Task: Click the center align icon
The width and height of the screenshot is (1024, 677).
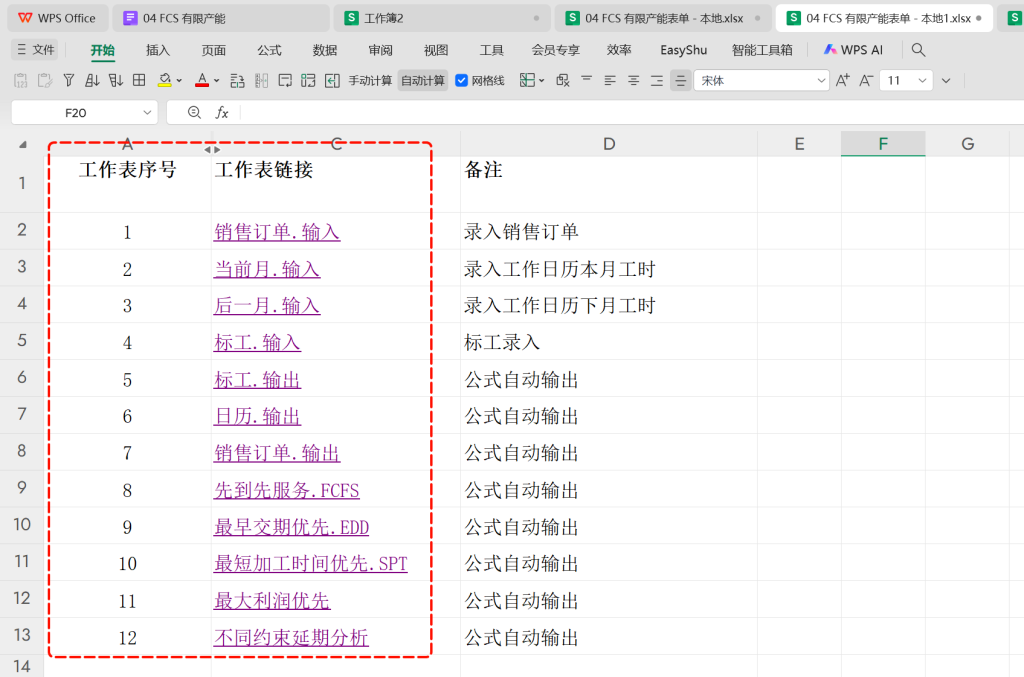Action: (x=633, y=80)
